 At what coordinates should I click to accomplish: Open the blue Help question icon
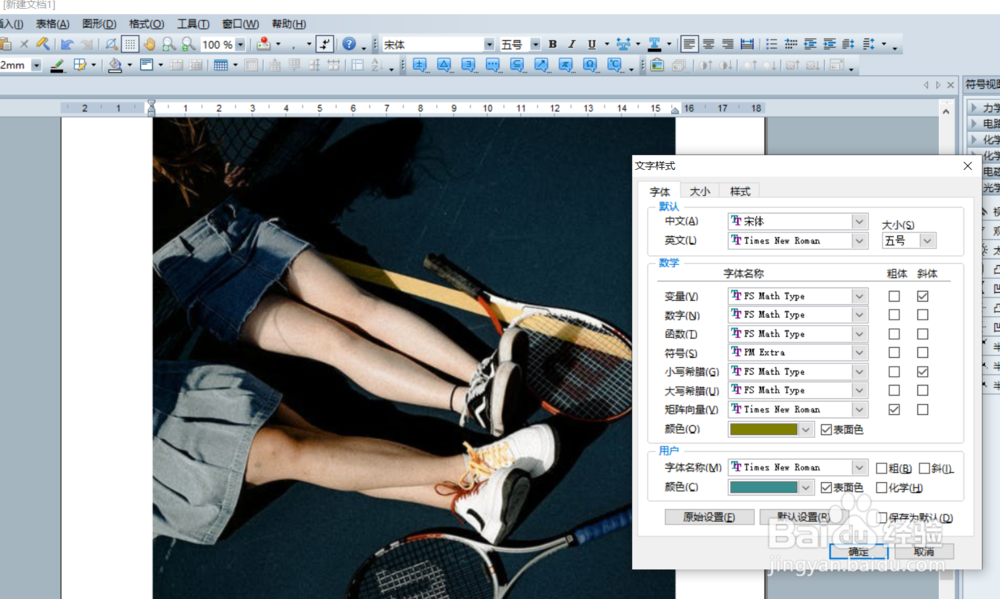(349, 43)
